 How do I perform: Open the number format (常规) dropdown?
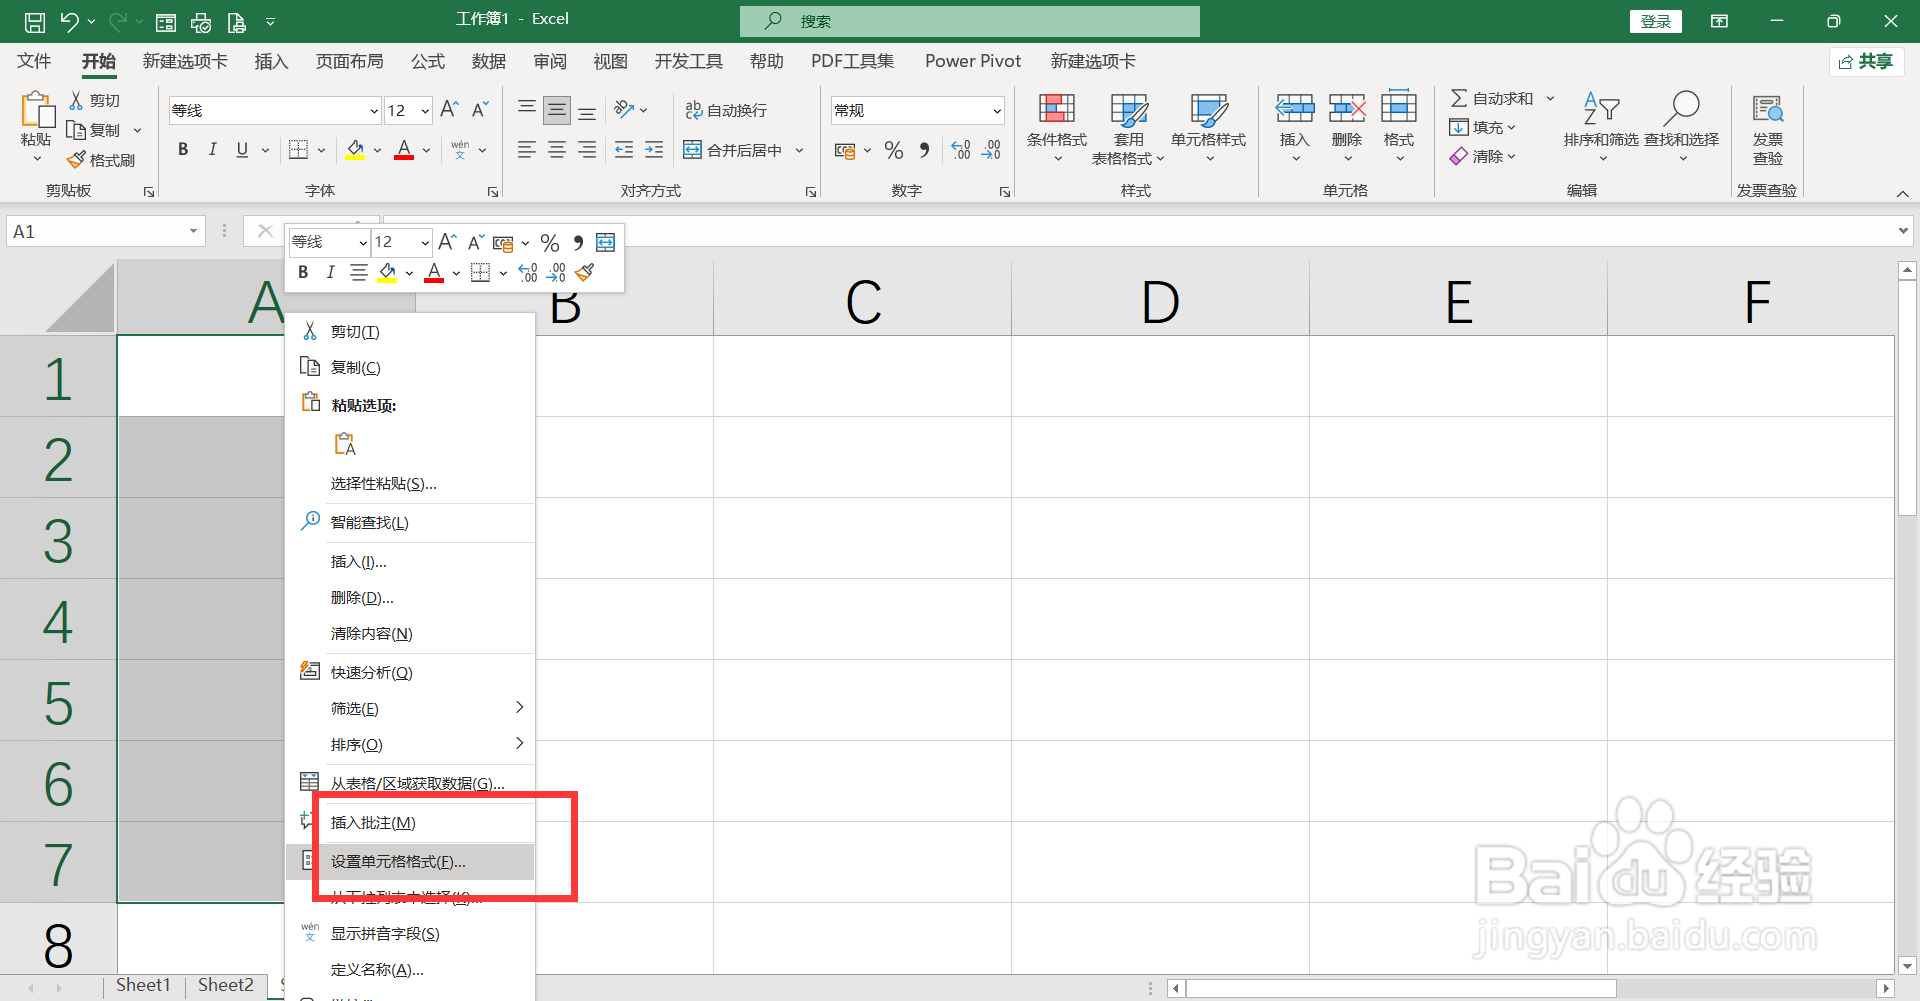pyautogui.click(x=997, y=111)
